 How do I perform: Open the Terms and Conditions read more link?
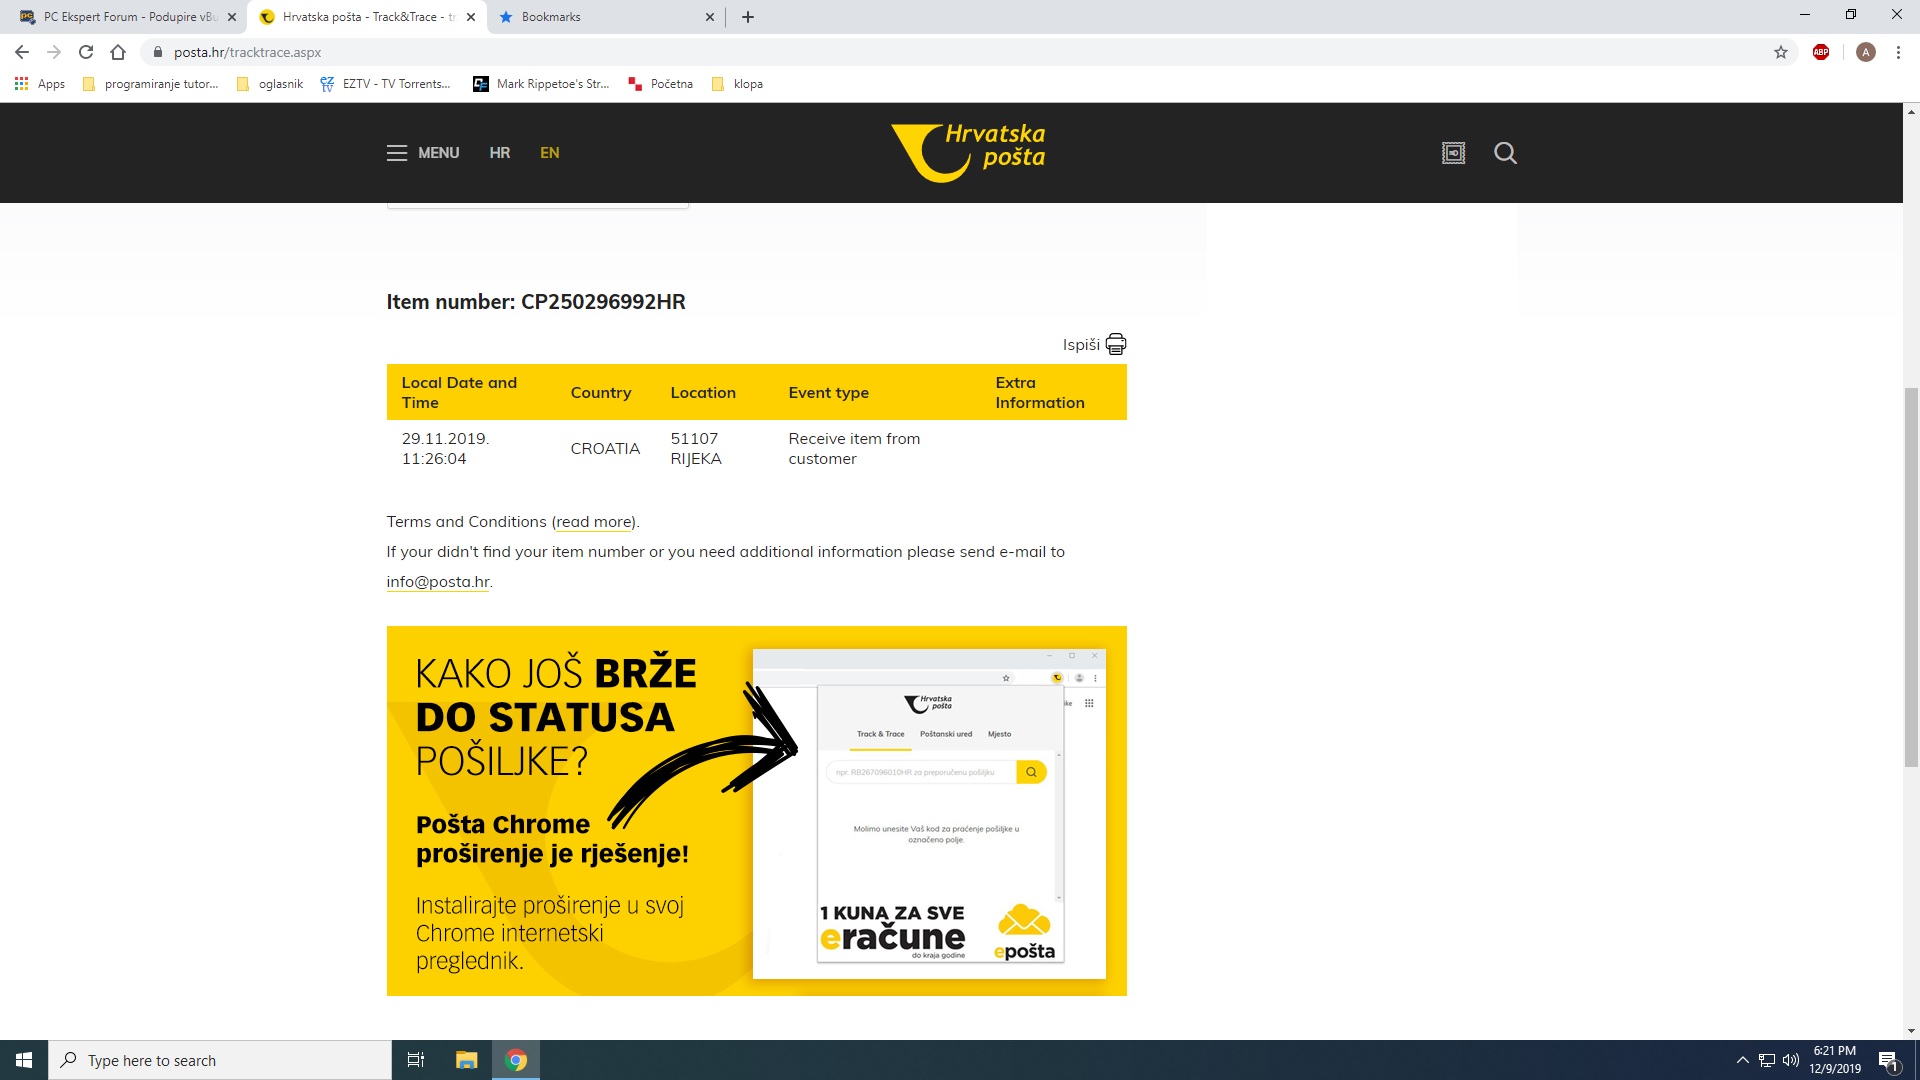(594, 522)
